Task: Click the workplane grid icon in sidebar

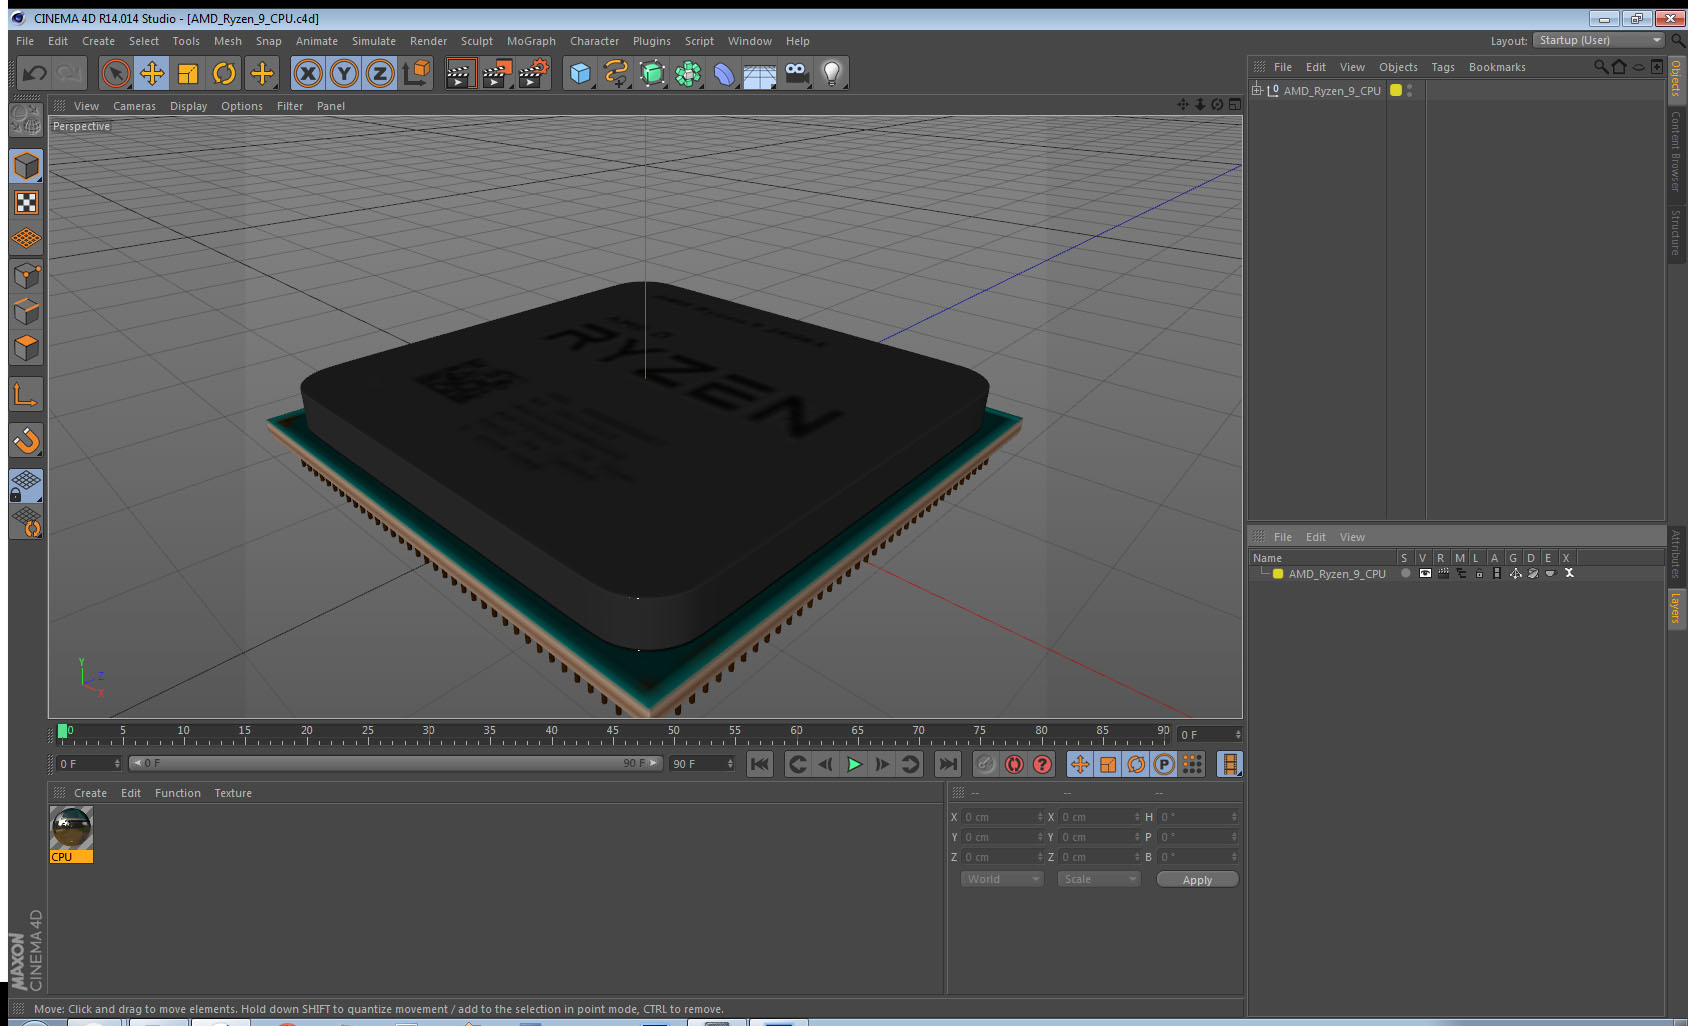Action: tap(26, 239)
